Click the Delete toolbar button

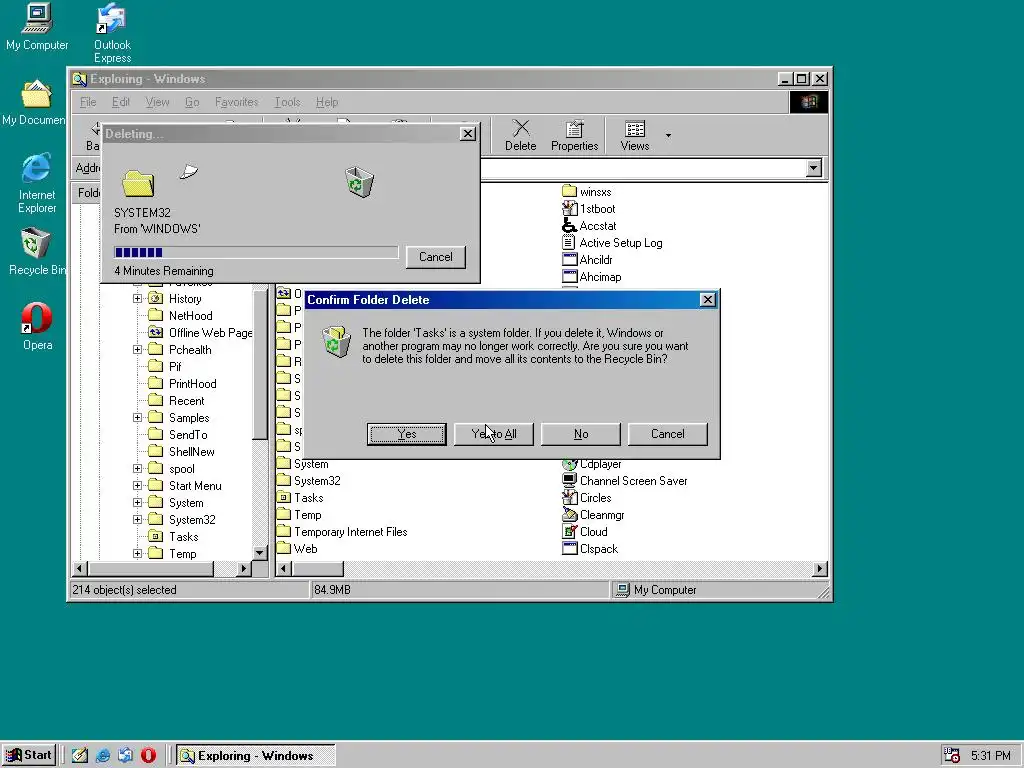click(x=520, y=135)
